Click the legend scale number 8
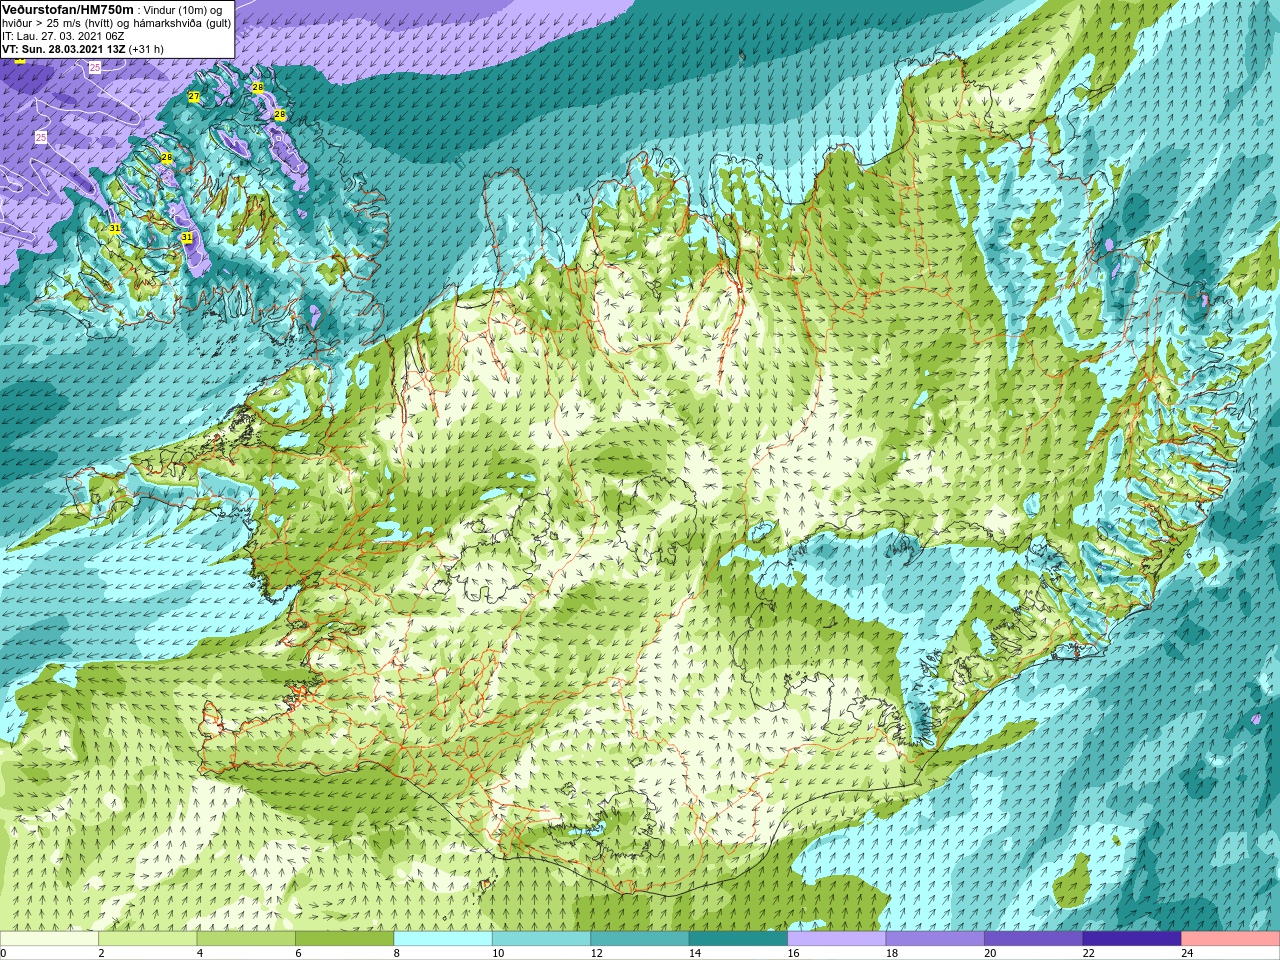Viewport: 1280px width, 960px height. click(397, 953)
